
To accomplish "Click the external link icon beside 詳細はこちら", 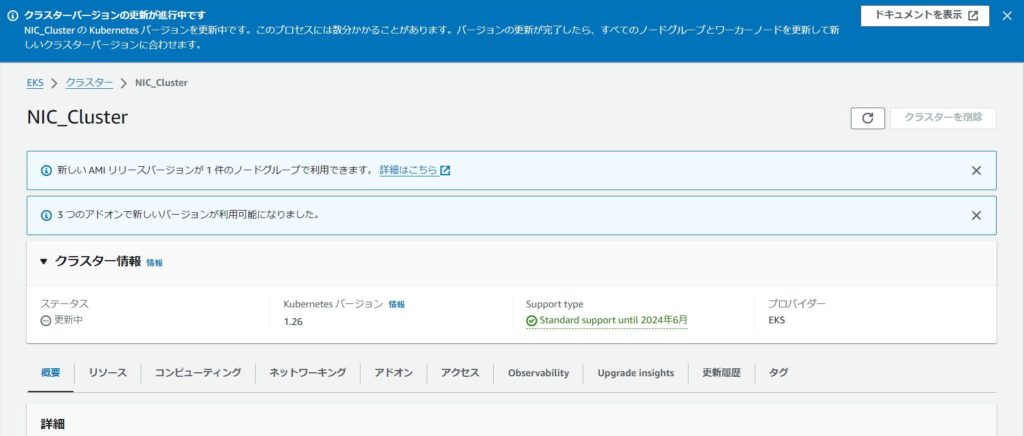I will click(x=445, y=170).
